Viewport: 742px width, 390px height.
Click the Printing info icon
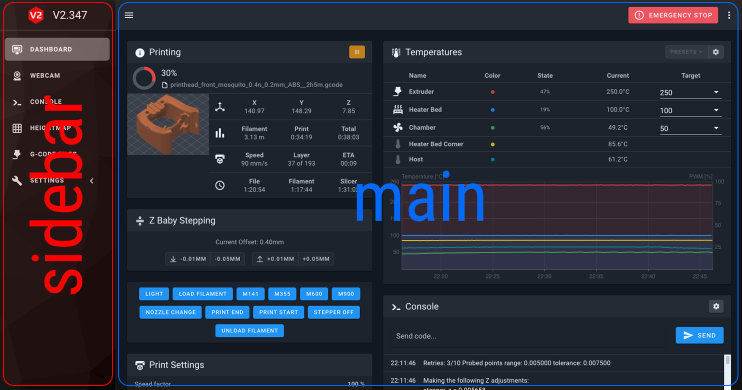[140, 53]
